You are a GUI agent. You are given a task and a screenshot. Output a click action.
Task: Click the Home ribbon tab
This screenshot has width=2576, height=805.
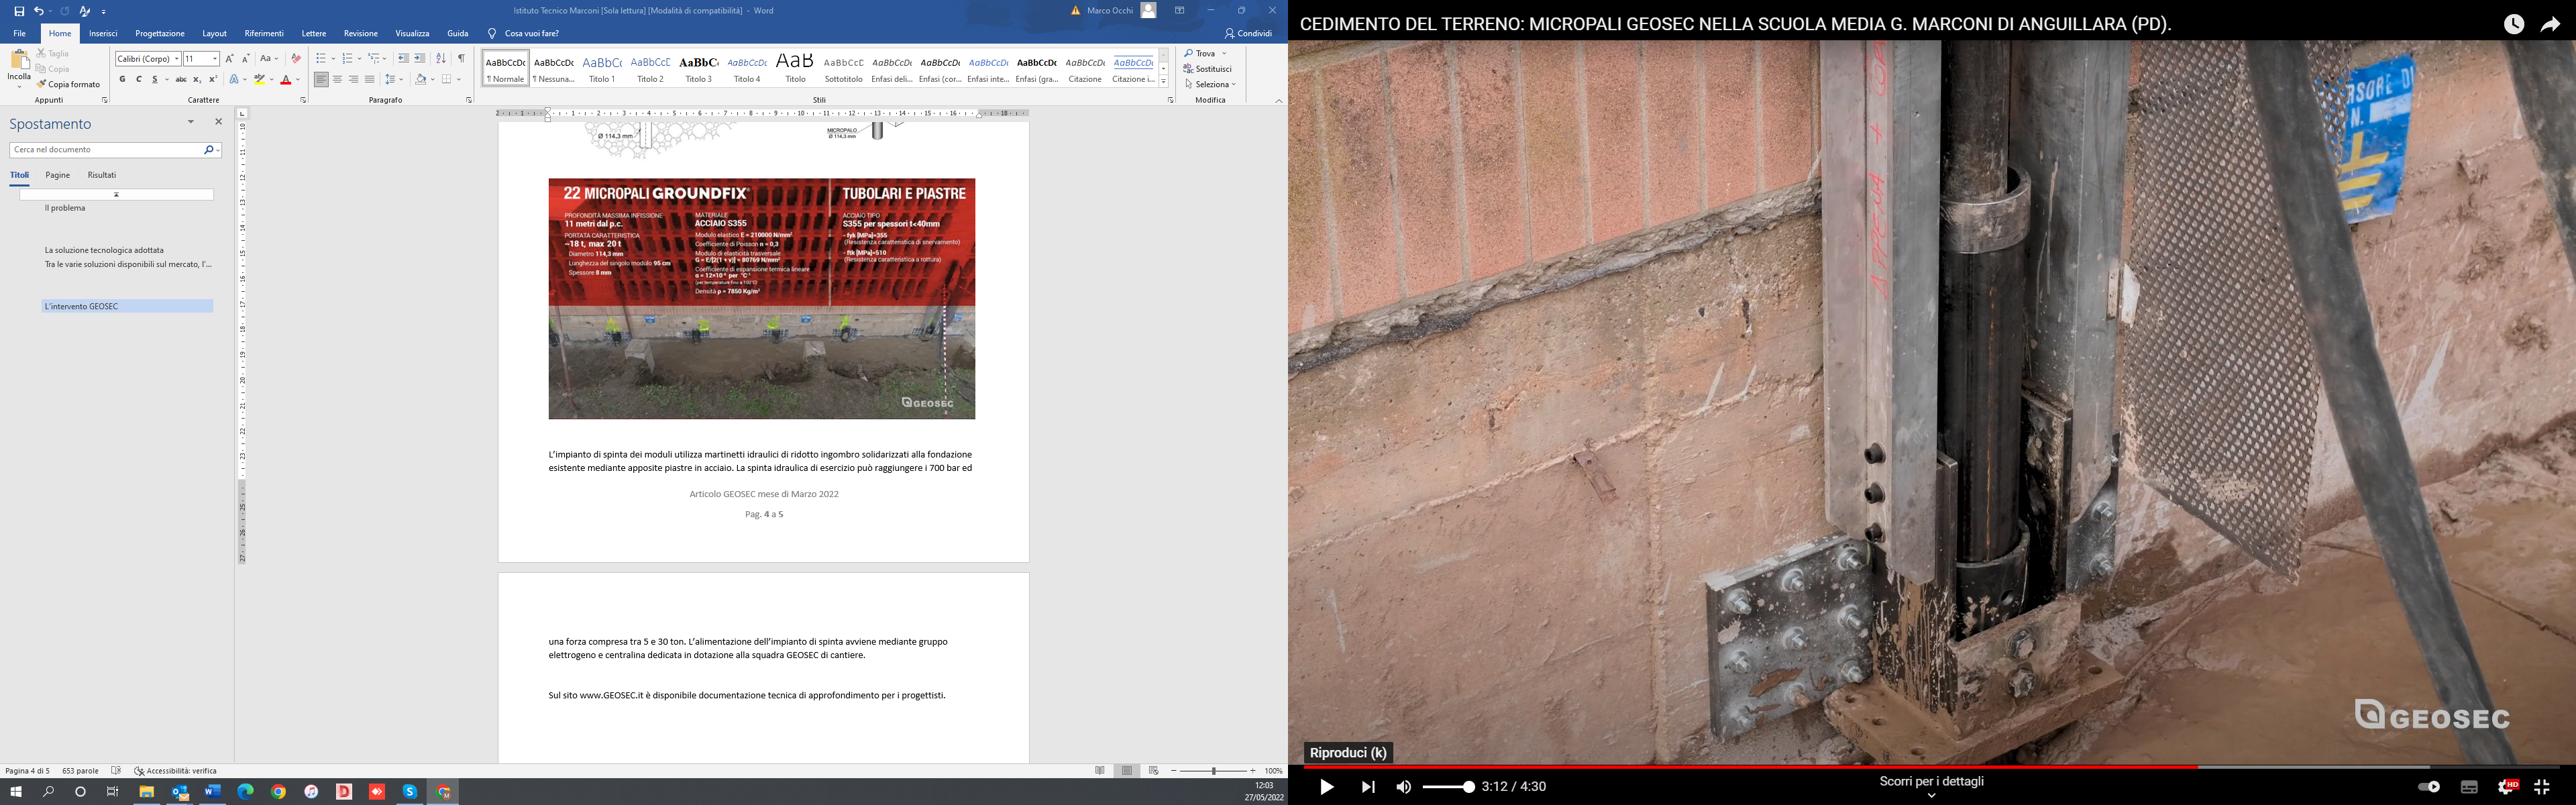point(59,33)
